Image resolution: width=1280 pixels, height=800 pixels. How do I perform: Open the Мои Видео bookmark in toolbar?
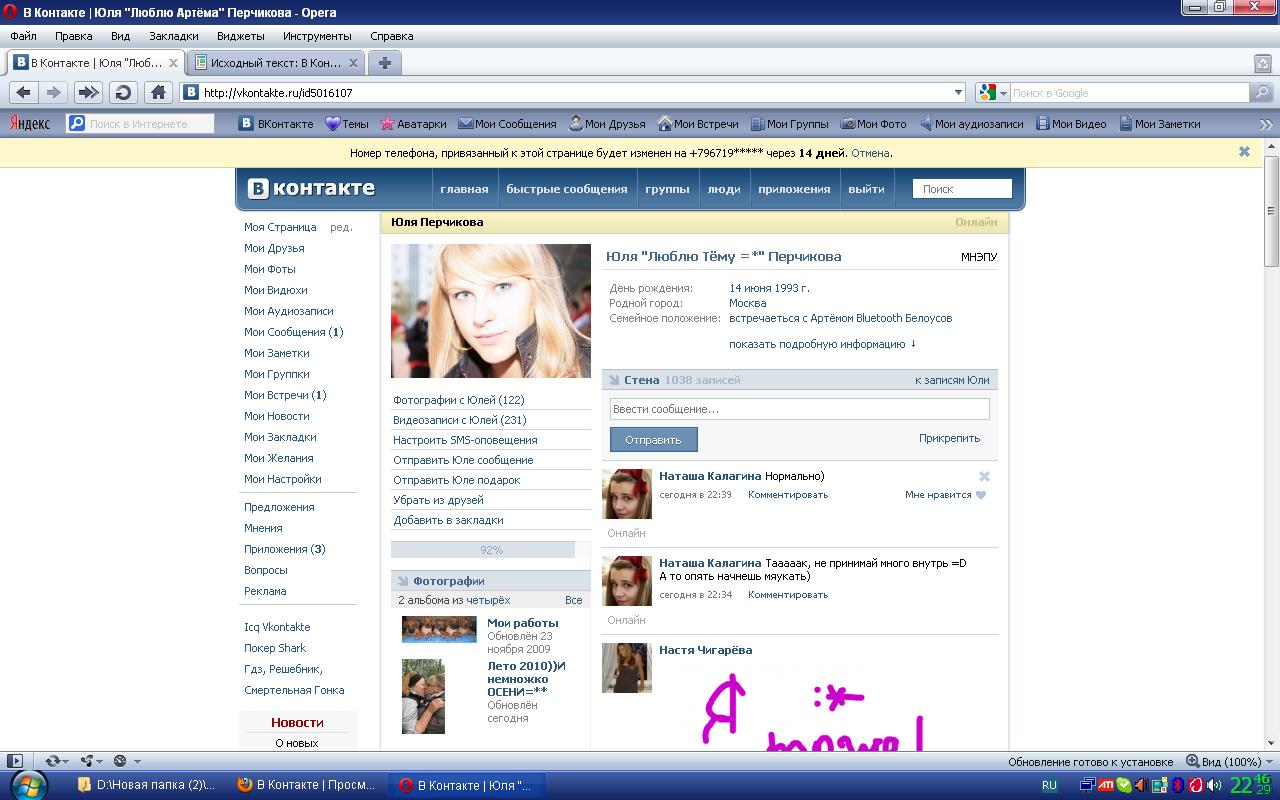1071,124
